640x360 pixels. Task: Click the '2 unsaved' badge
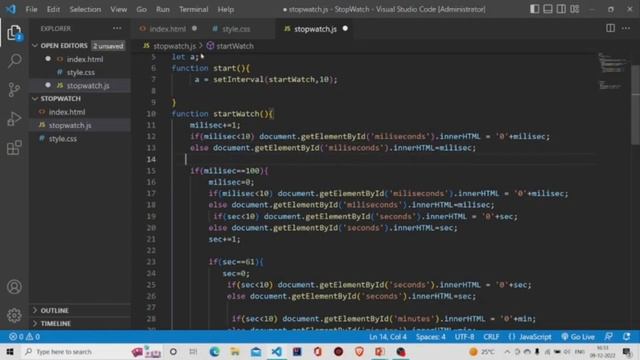(108, 46)
